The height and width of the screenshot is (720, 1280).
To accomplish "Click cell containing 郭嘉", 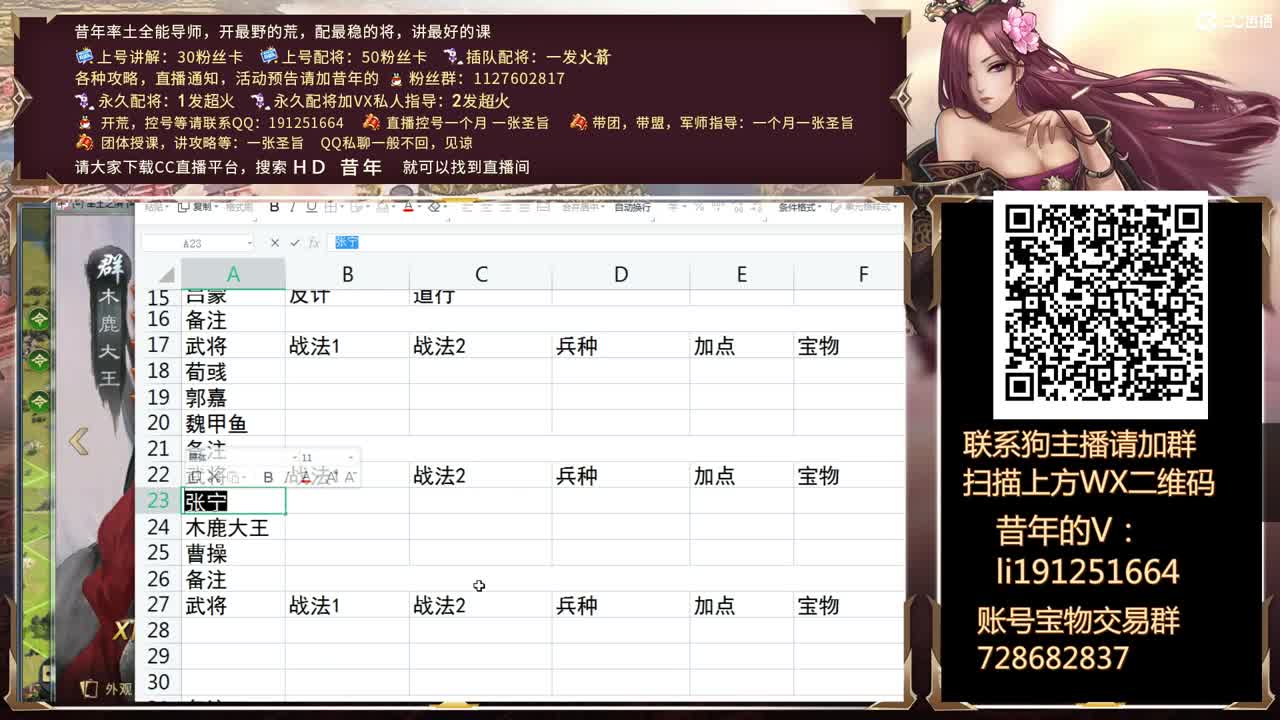I will 233,398.
